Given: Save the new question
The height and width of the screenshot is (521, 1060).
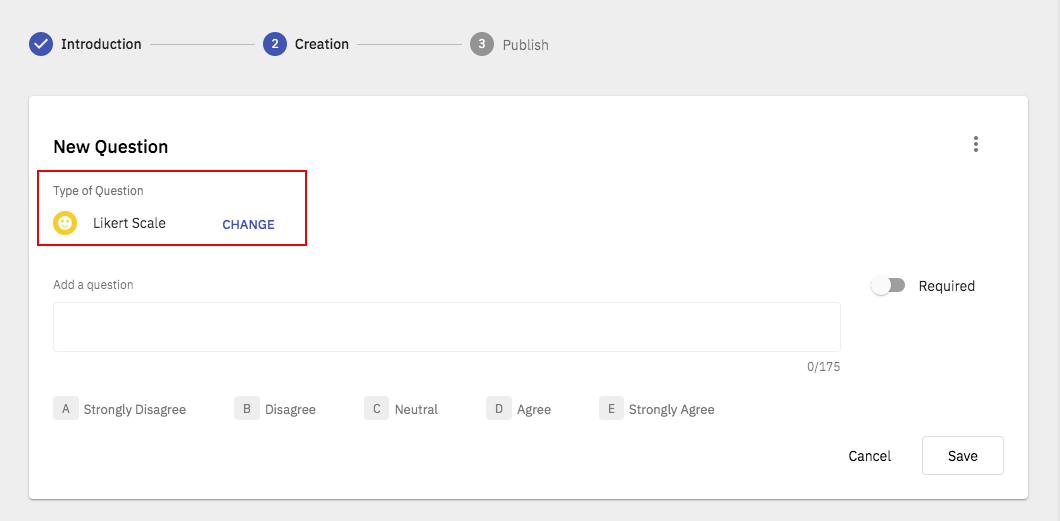Looking at the screenshot, I should pyautogui.click(x=963, y=455).
